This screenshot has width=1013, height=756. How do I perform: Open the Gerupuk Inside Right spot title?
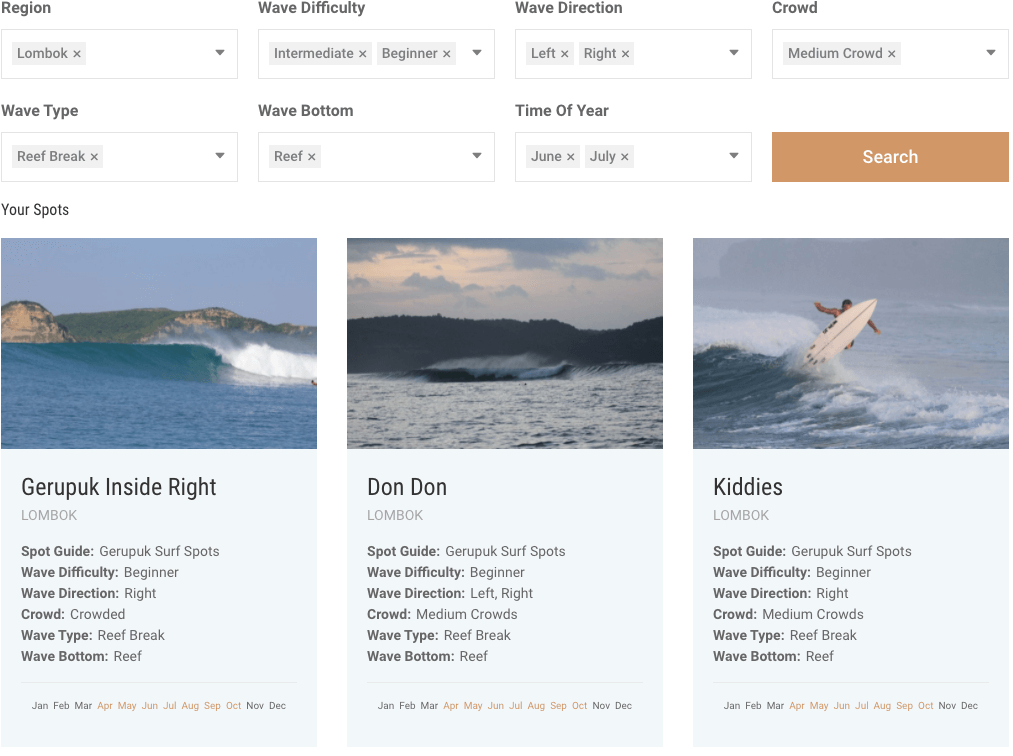(119, 487)
